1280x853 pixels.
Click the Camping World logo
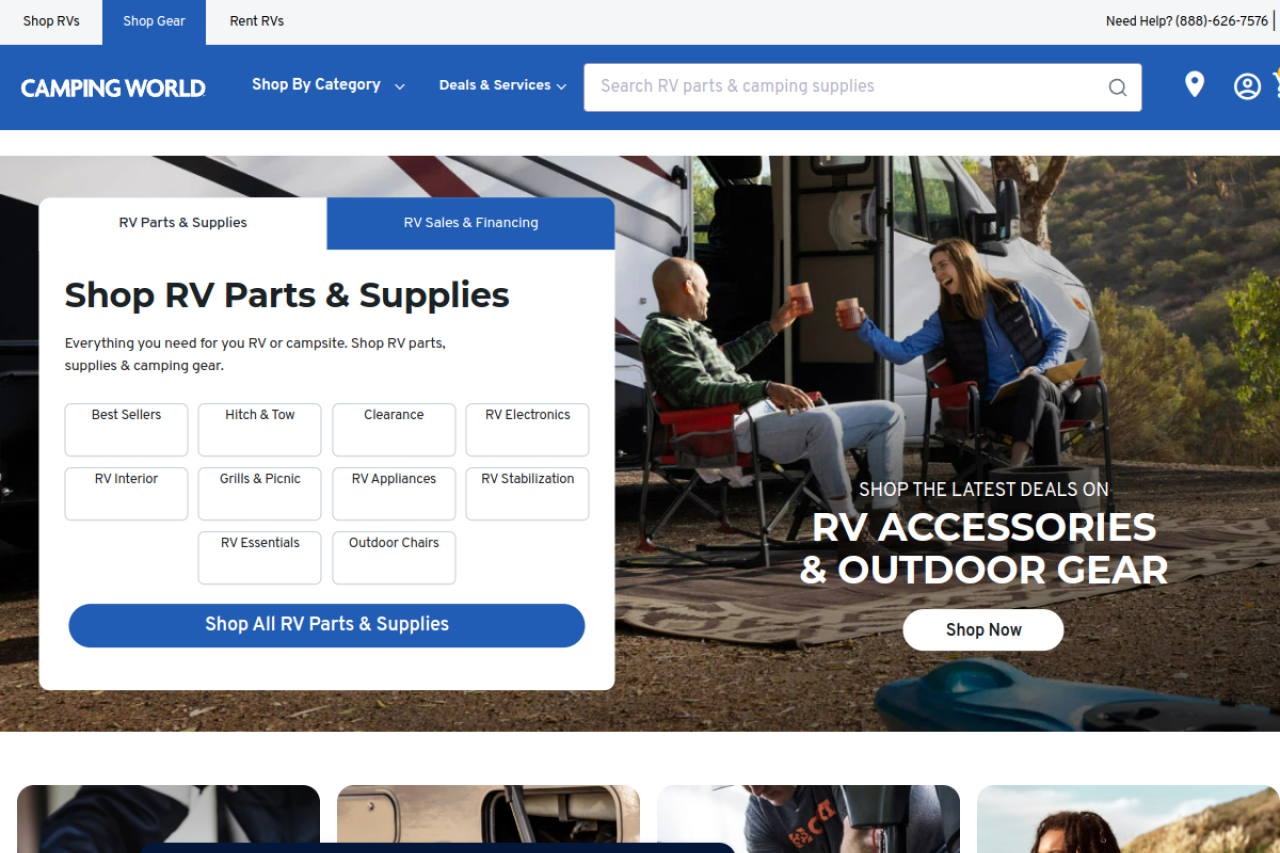coord(113,88)
